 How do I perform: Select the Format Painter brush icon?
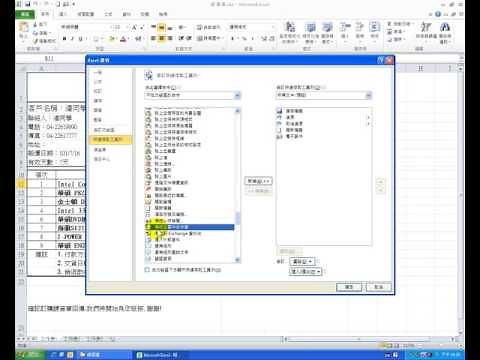tap(36, 41)
